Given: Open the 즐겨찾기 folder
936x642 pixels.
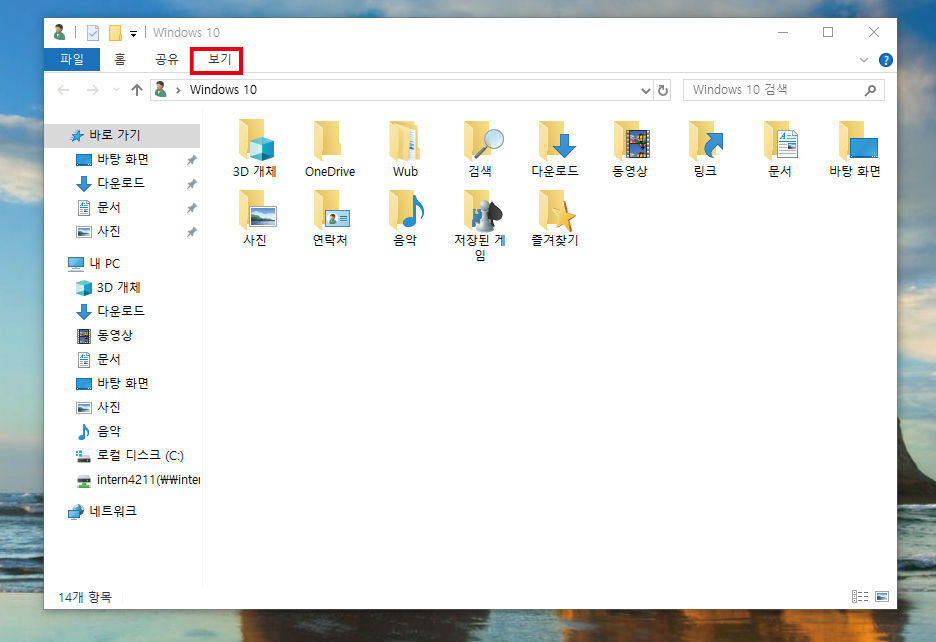Looking at the screenshot, I should (555, 217).
